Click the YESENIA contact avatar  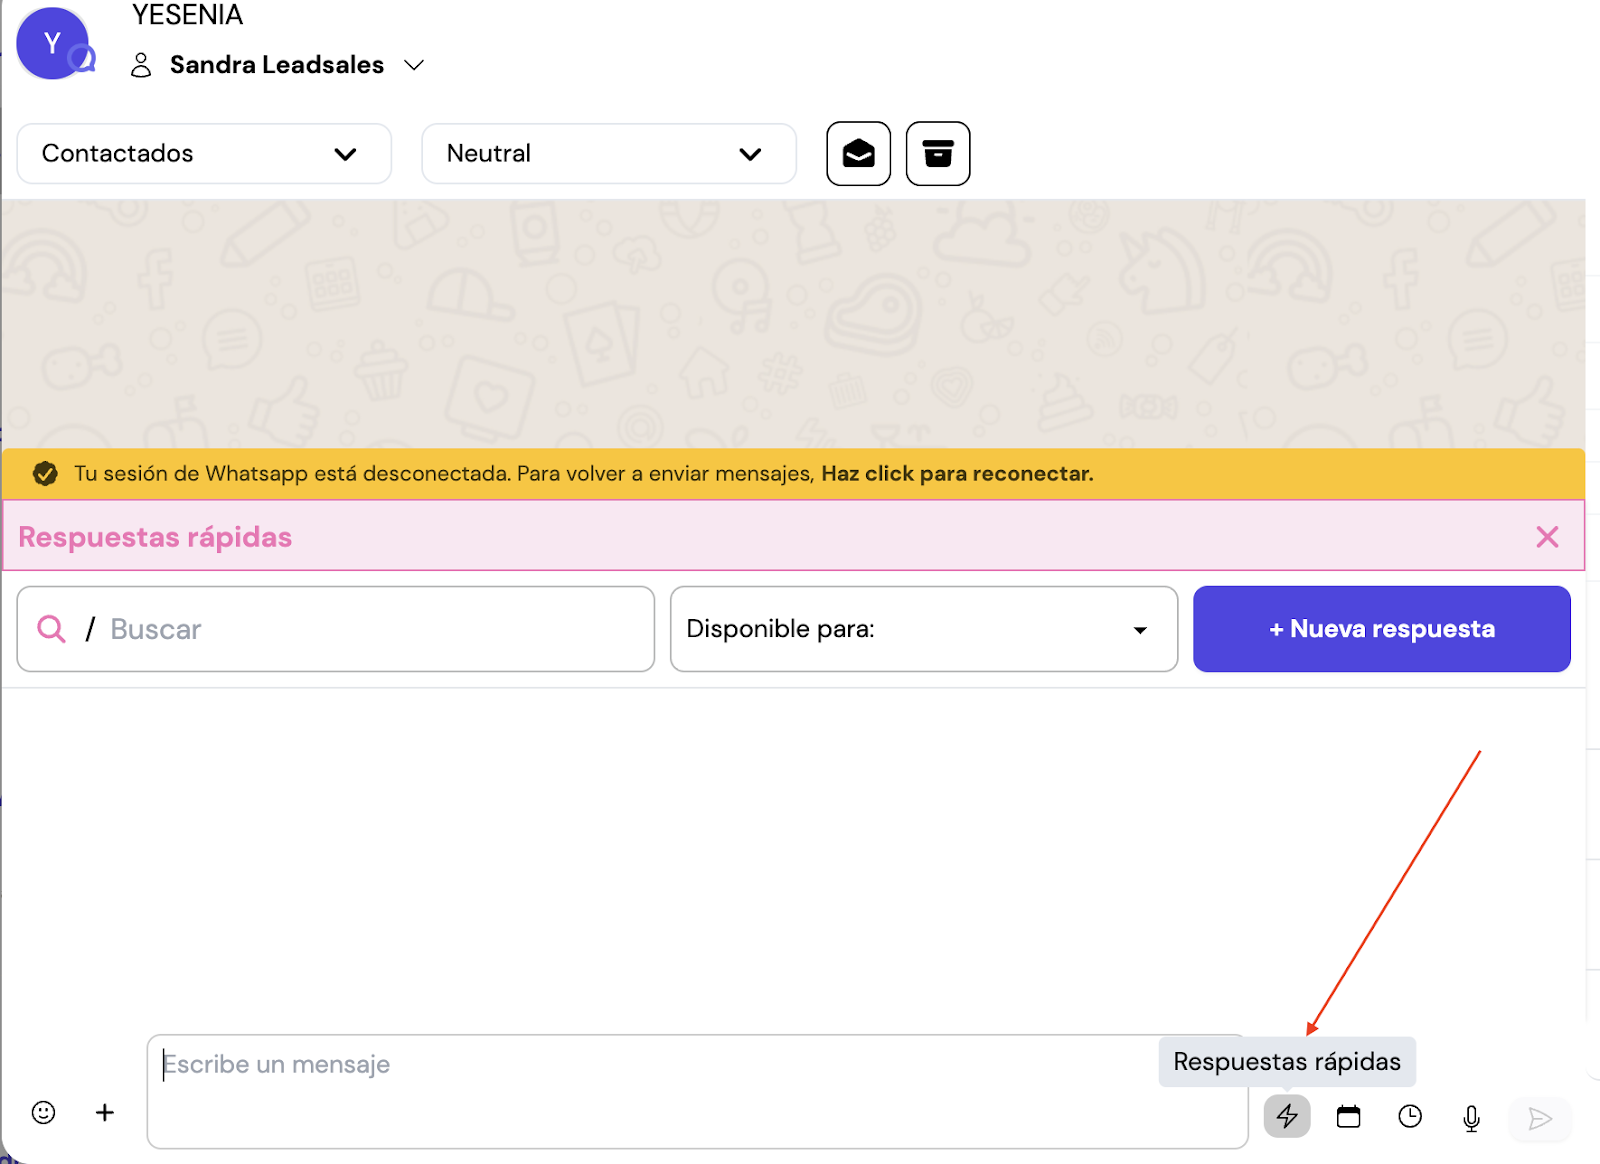[53, 44]
